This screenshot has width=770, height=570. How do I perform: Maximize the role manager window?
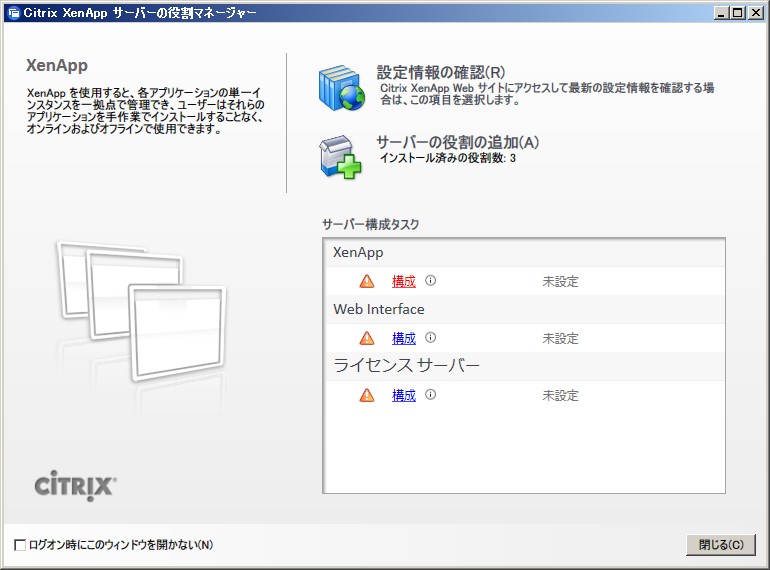click(738, 13)
